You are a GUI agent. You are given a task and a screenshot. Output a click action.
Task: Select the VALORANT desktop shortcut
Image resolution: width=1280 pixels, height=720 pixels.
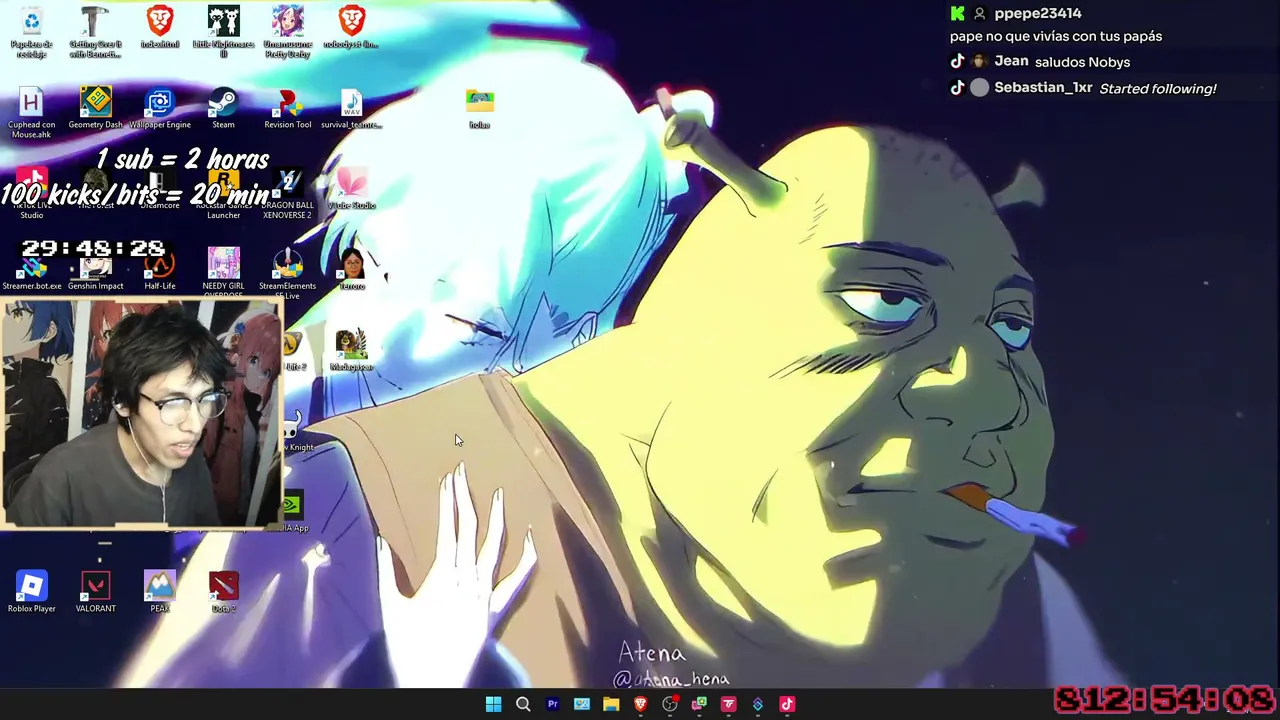[x=96, y=592]
